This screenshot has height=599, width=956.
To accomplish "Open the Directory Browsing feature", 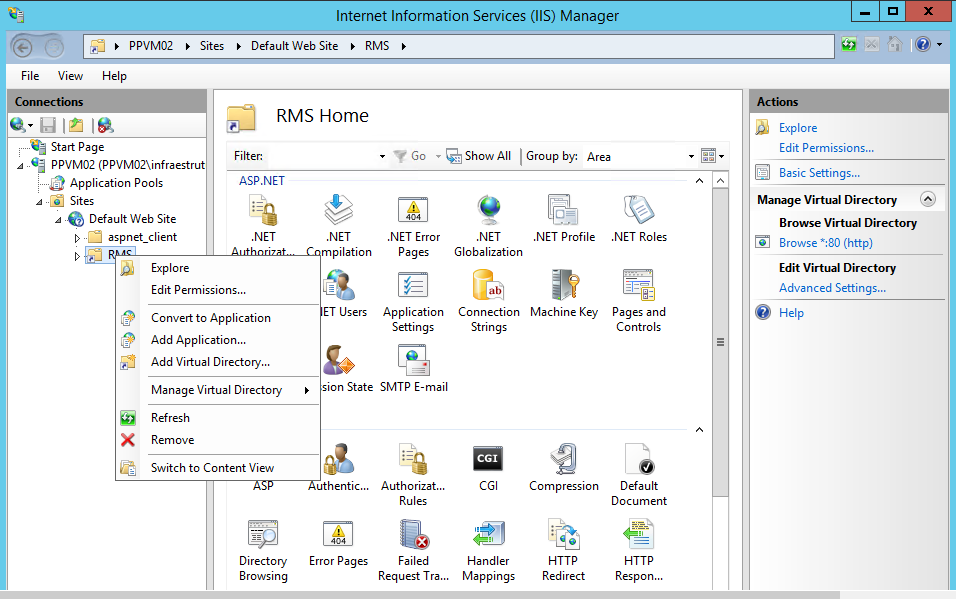I will click(x=263, y=550).
